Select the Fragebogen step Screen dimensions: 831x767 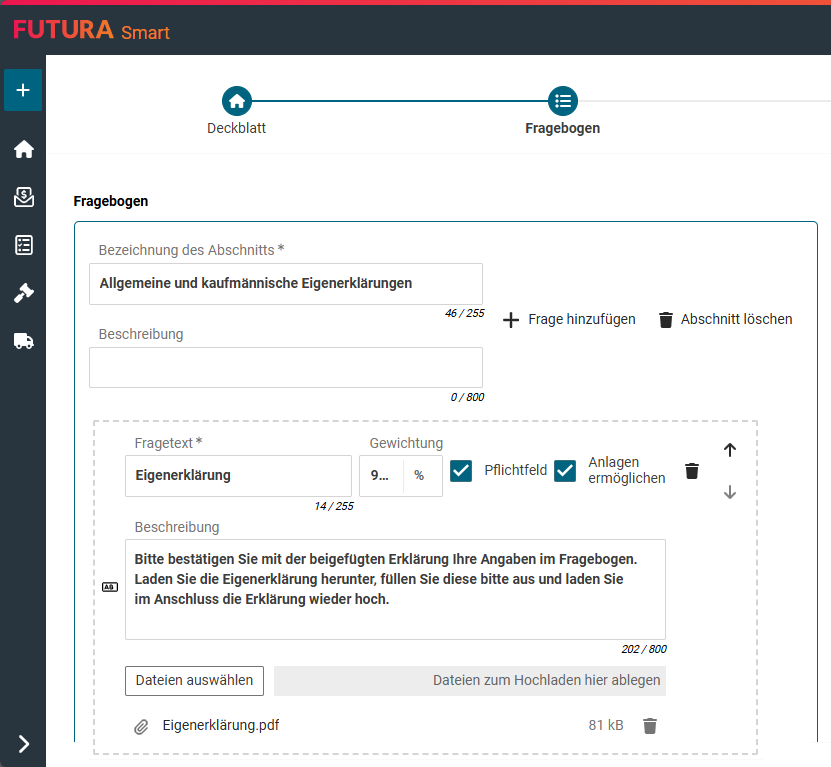click(563, 102)
